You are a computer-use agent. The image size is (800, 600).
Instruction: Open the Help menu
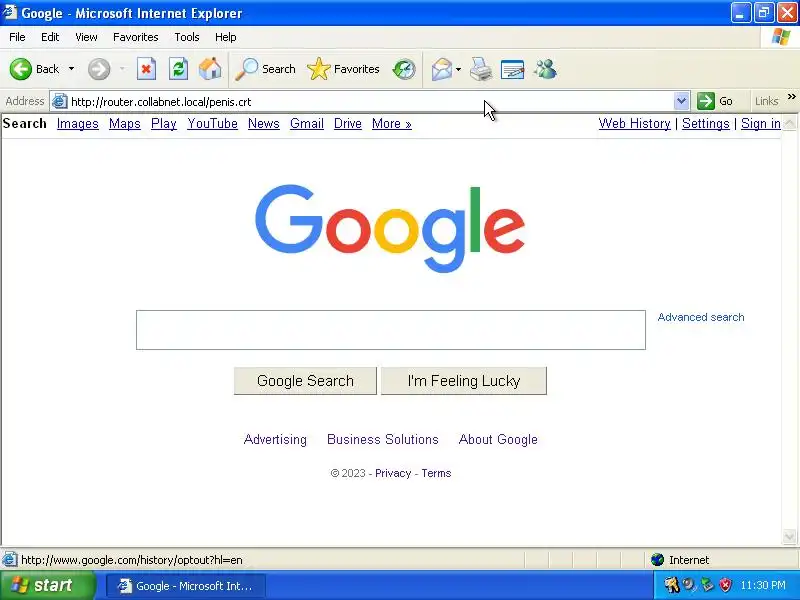[x=226, y=37]
